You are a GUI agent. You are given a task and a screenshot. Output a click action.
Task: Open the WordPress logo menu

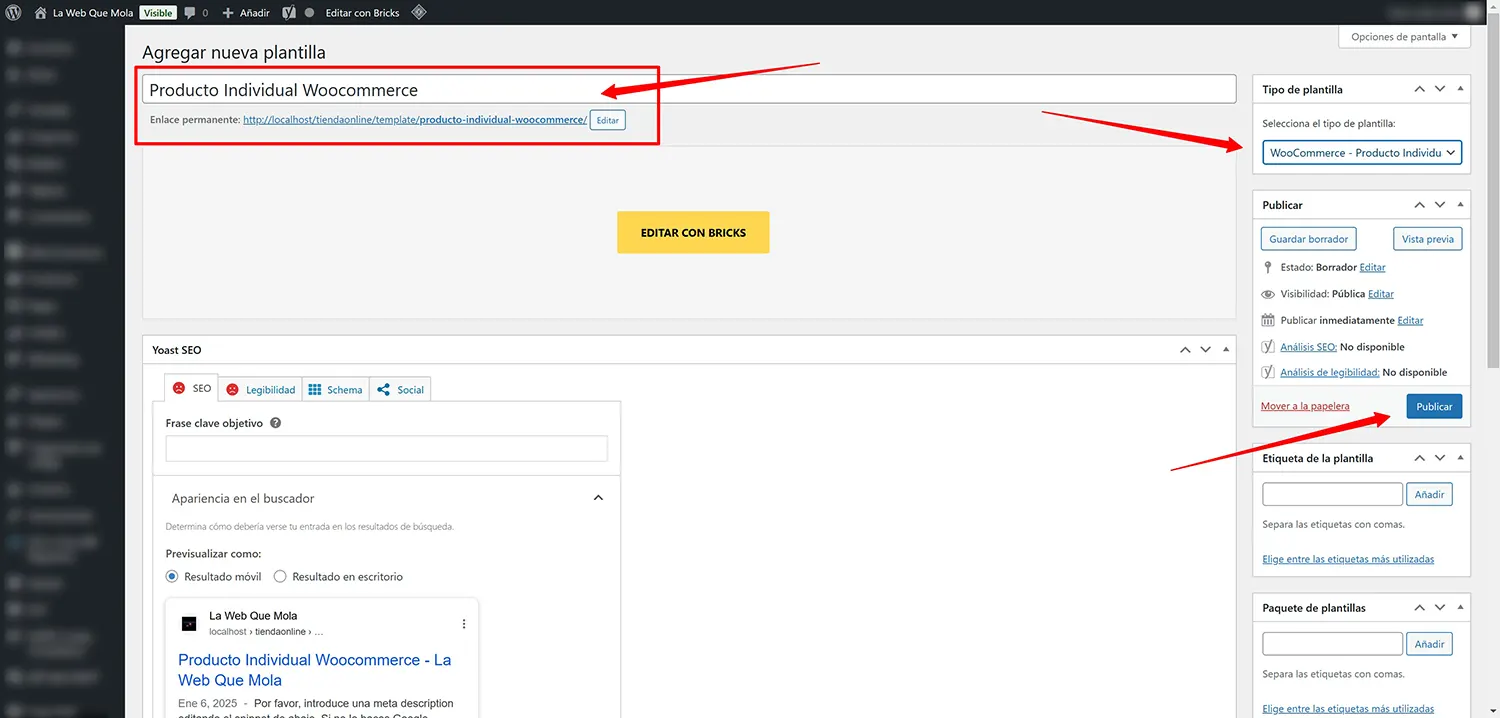(14, 13)
